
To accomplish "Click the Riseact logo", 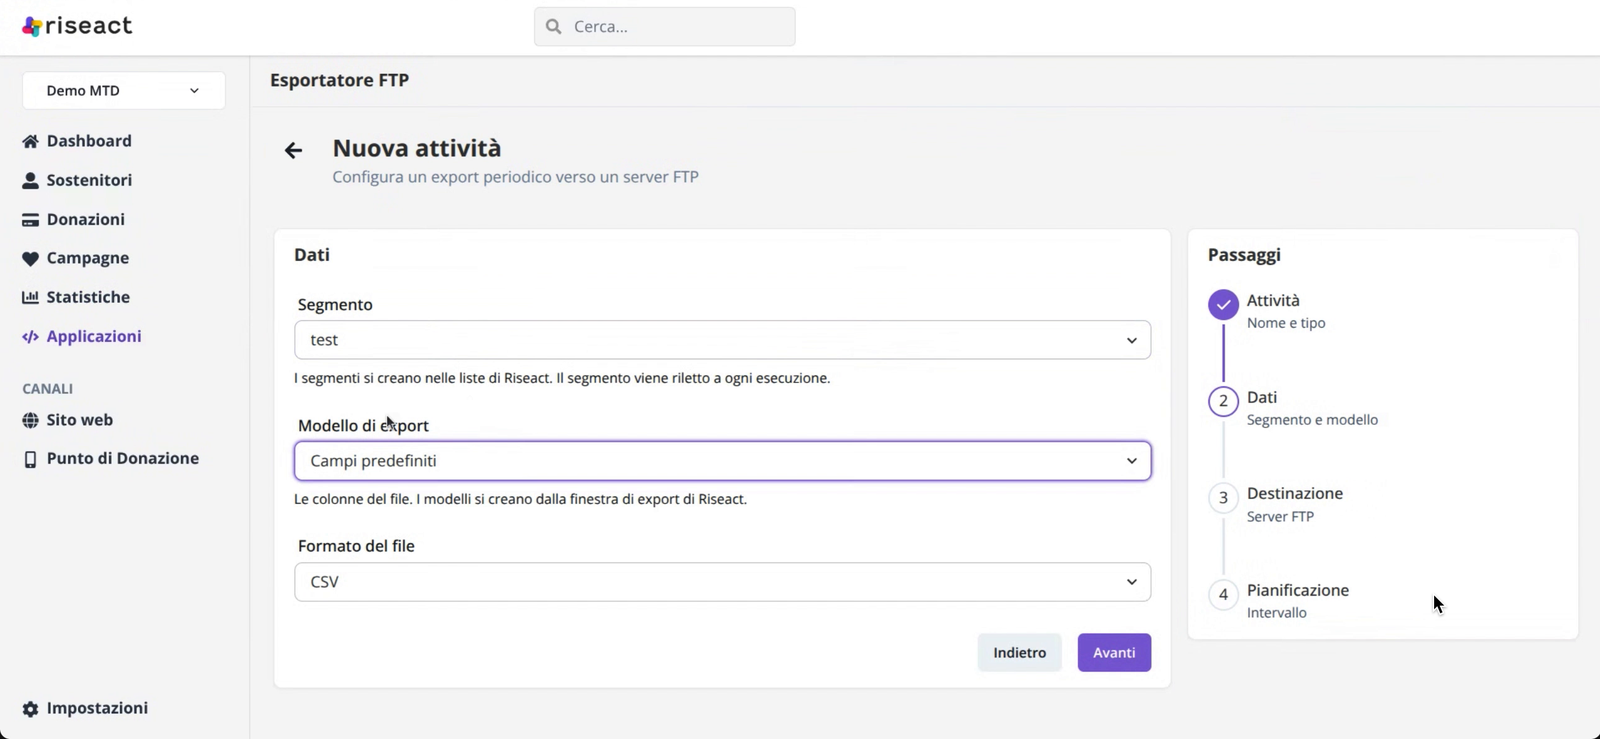I will 77,26.
